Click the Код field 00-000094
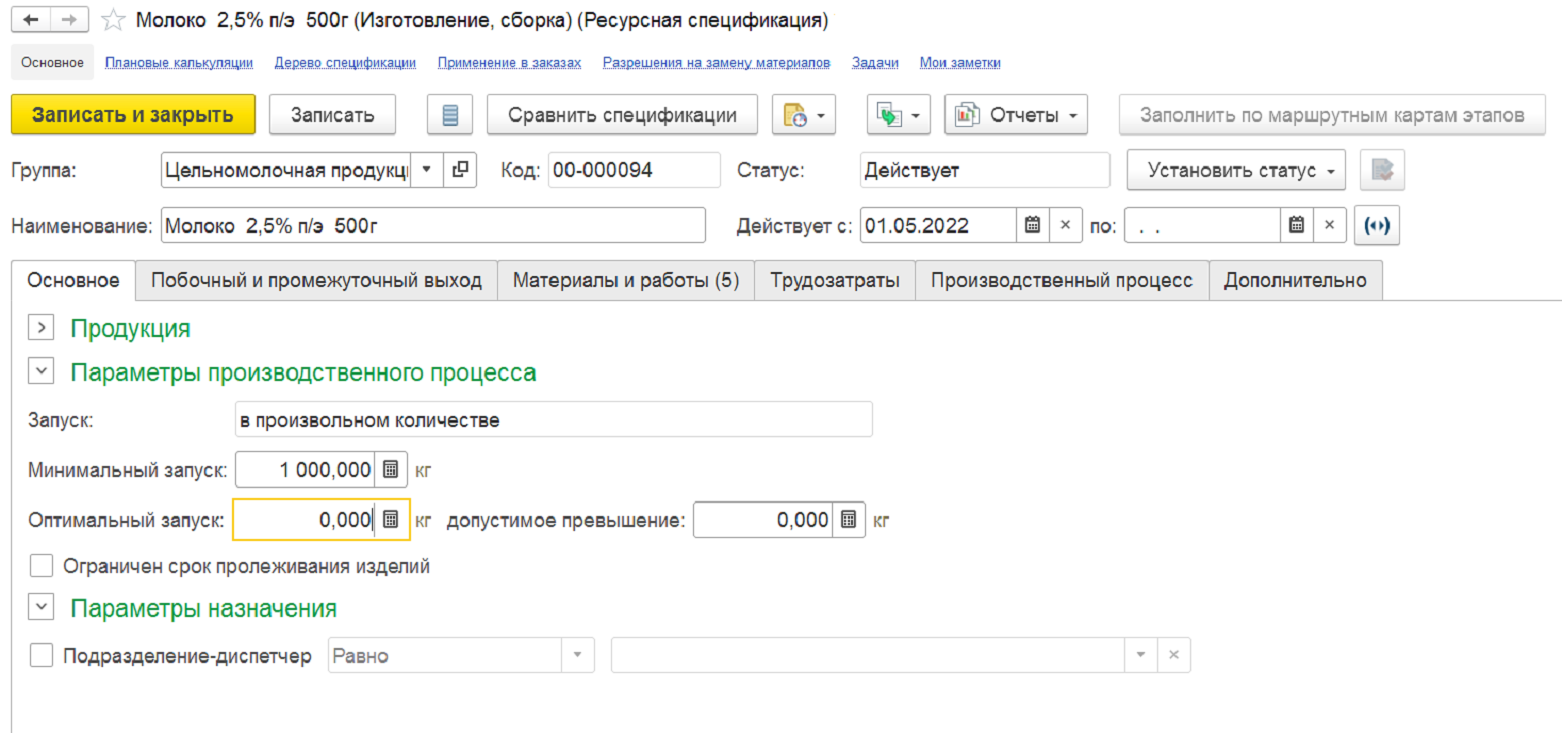This screenshot has width=1563, height=734. 634,170
